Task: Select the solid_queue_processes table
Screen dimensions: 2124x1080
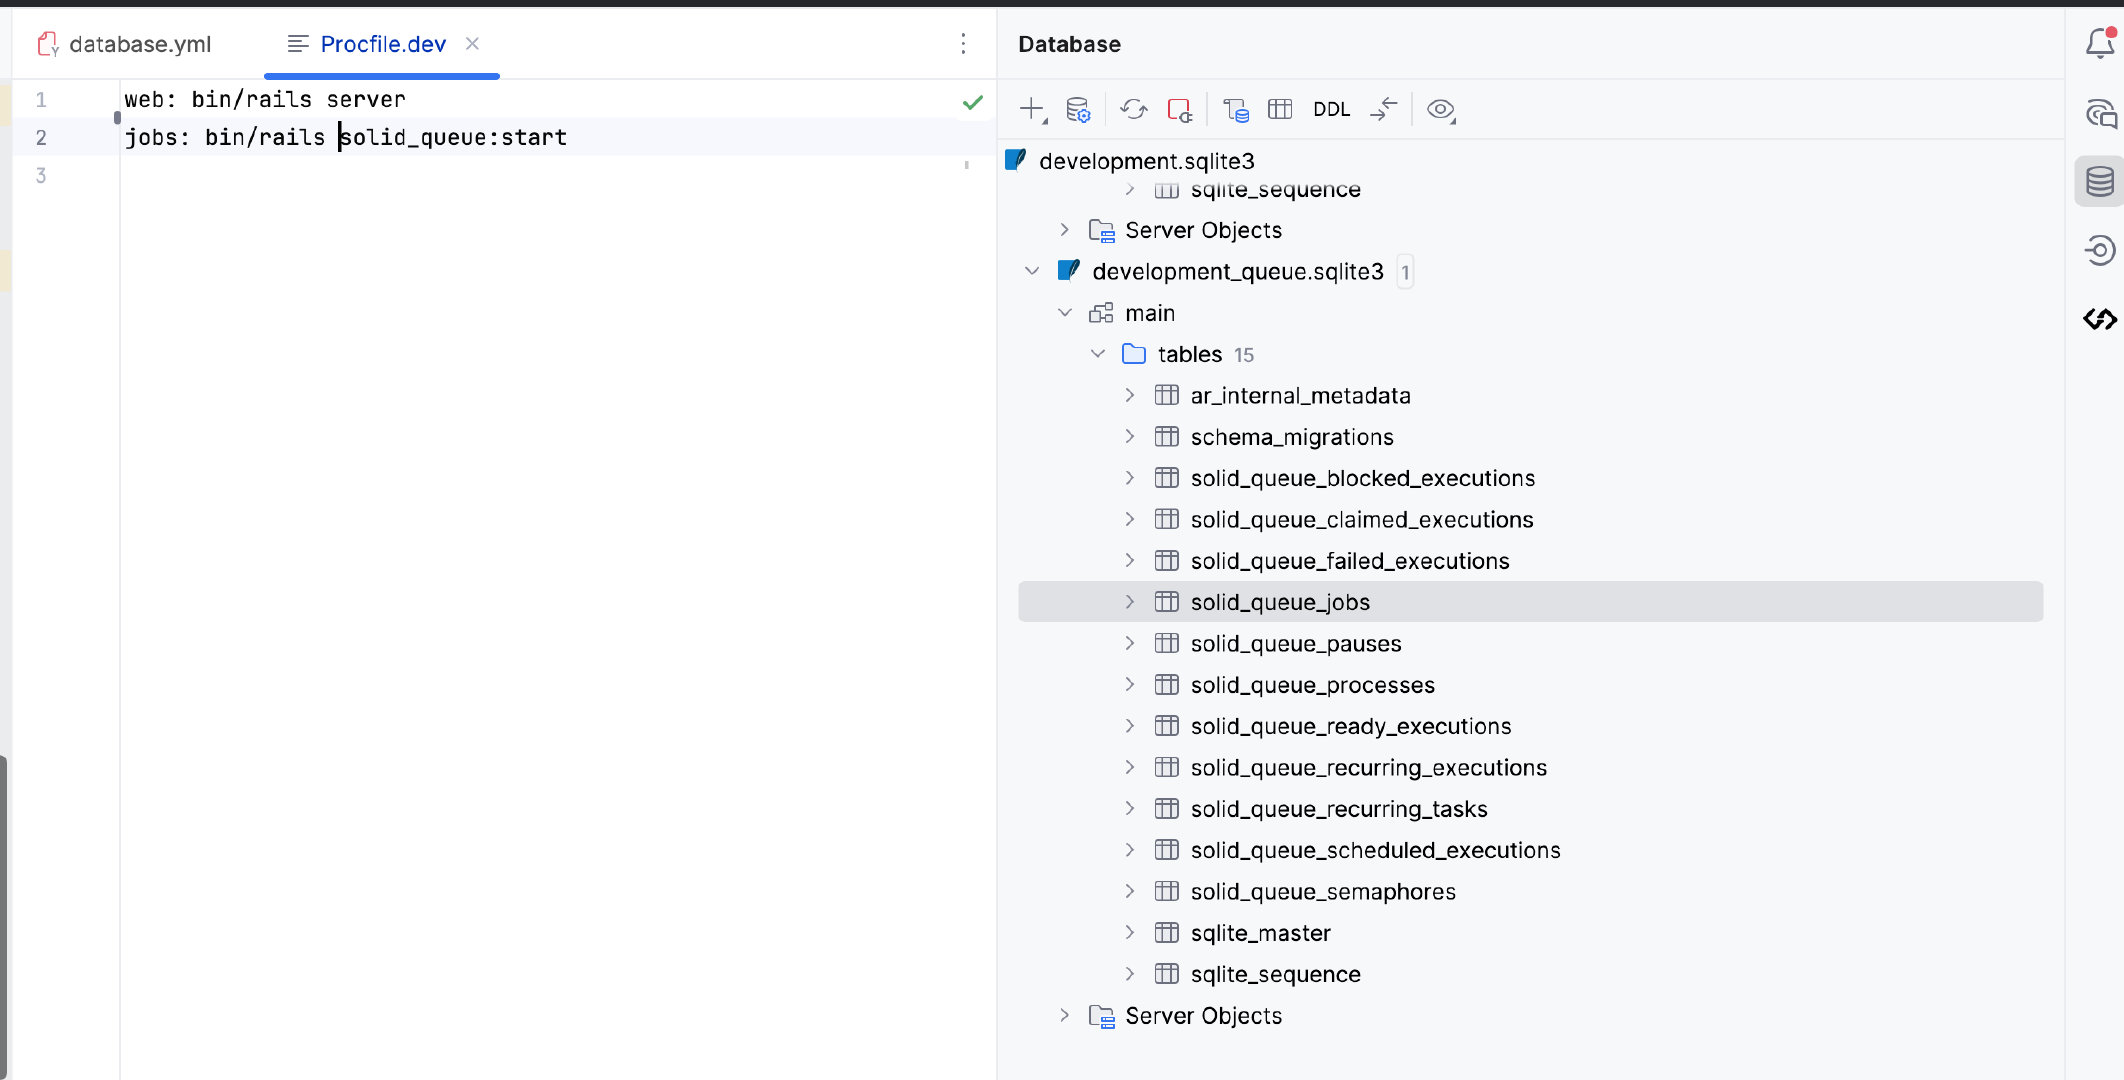Action: click(x=1312, y=685)
